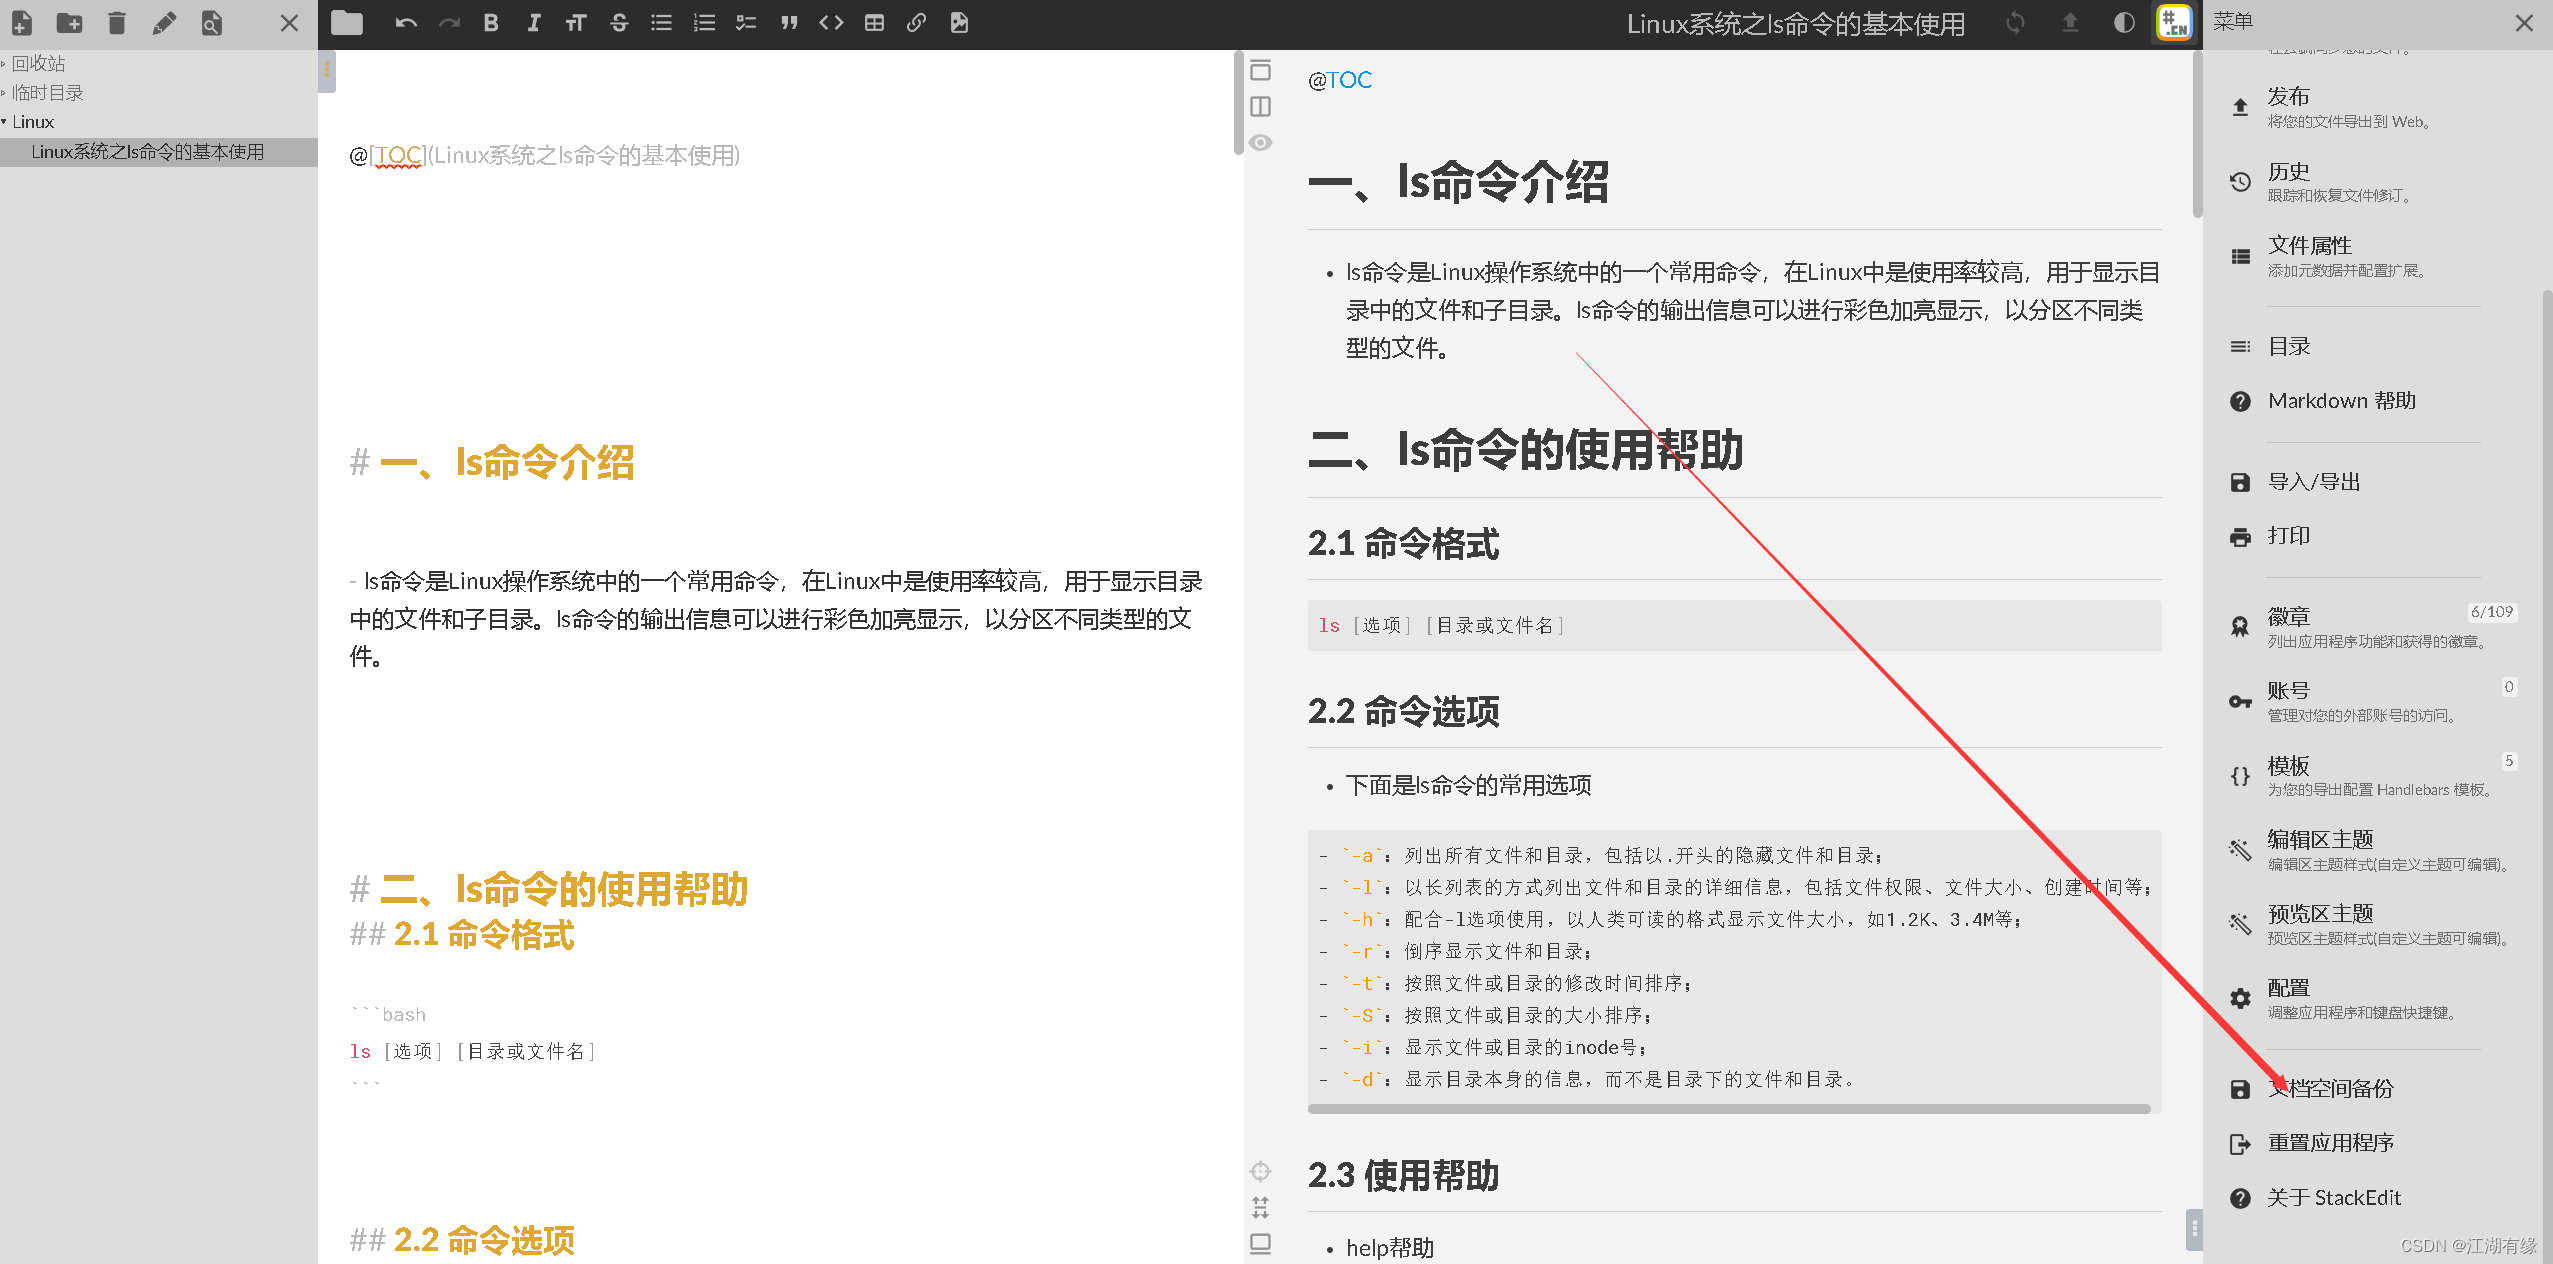Click the @TOC link in the preview

(x=1349, y=80)
